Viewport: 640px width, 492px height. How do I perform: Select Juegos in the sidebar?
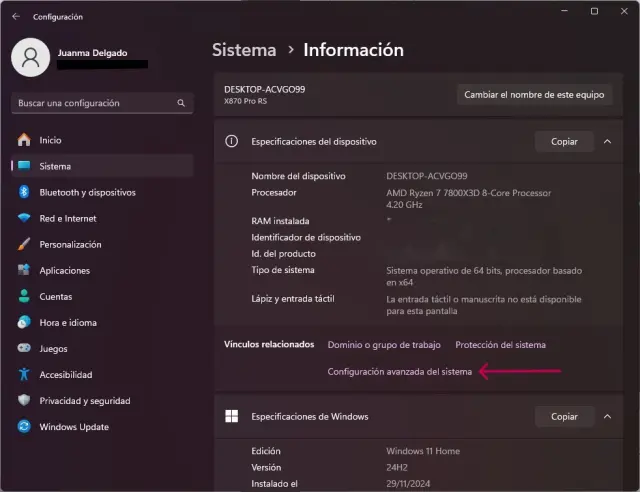(54, 349)
